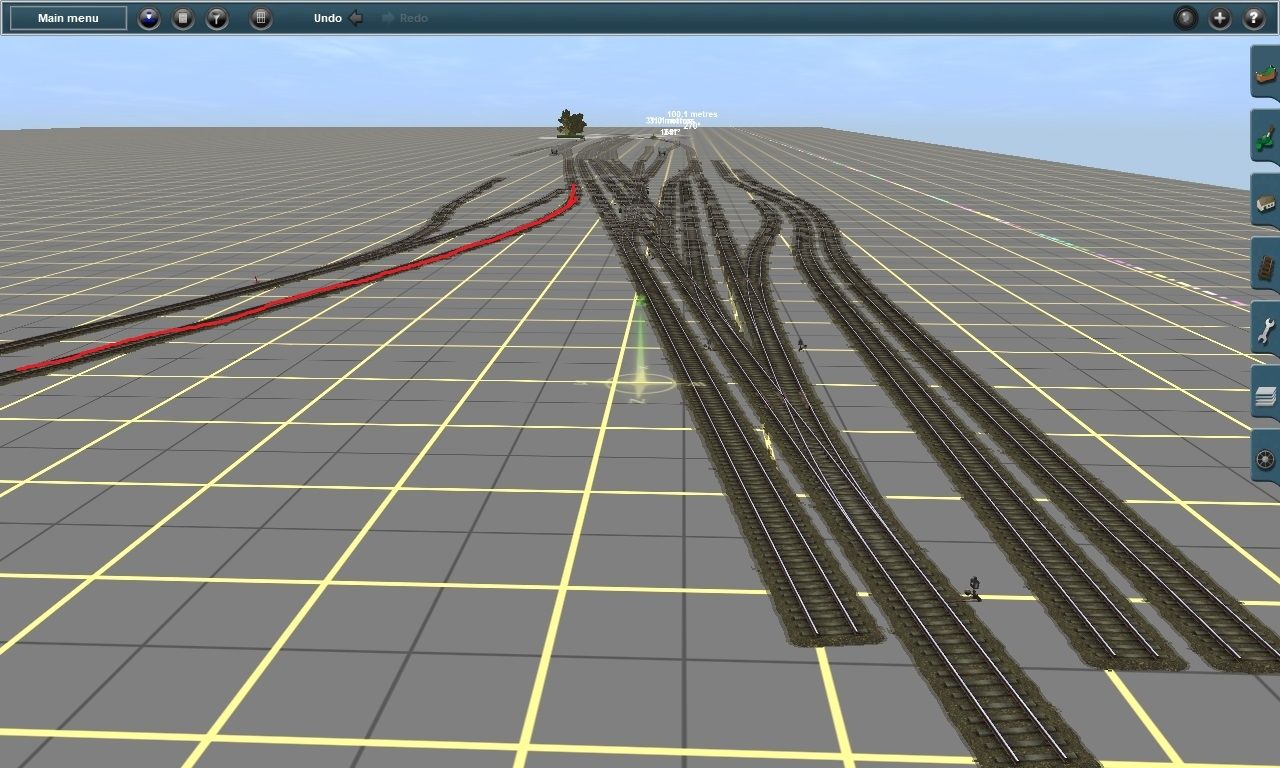This screenshot has width=1280, height=768.
Task: Click the green compass marker on the ground
Action: pyautogui.click(x=638, y=382)
